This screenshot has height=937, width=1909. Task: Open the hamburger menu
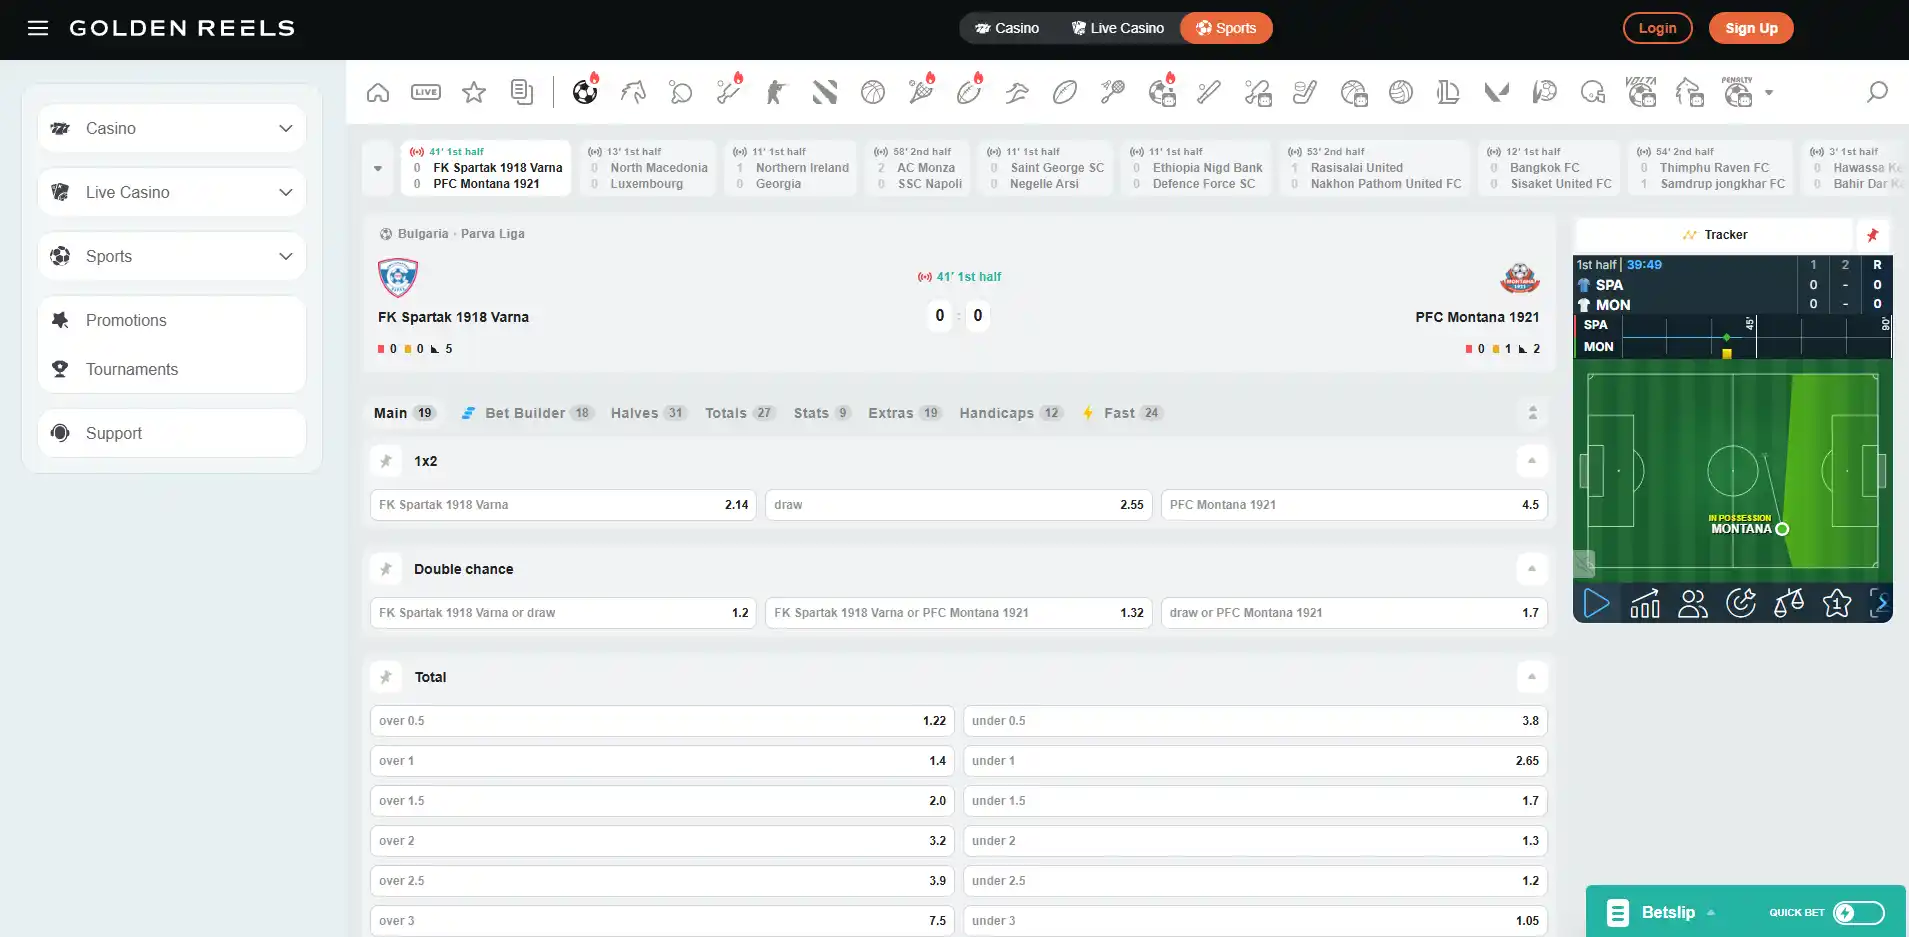pyautogui.click(x=38, y=28)
